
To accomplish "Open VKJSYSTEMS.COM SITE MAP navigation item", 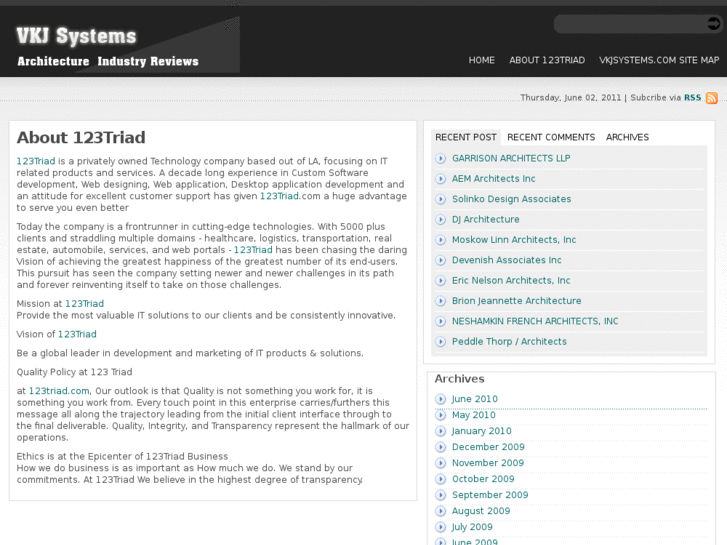I will pos(659,60).
